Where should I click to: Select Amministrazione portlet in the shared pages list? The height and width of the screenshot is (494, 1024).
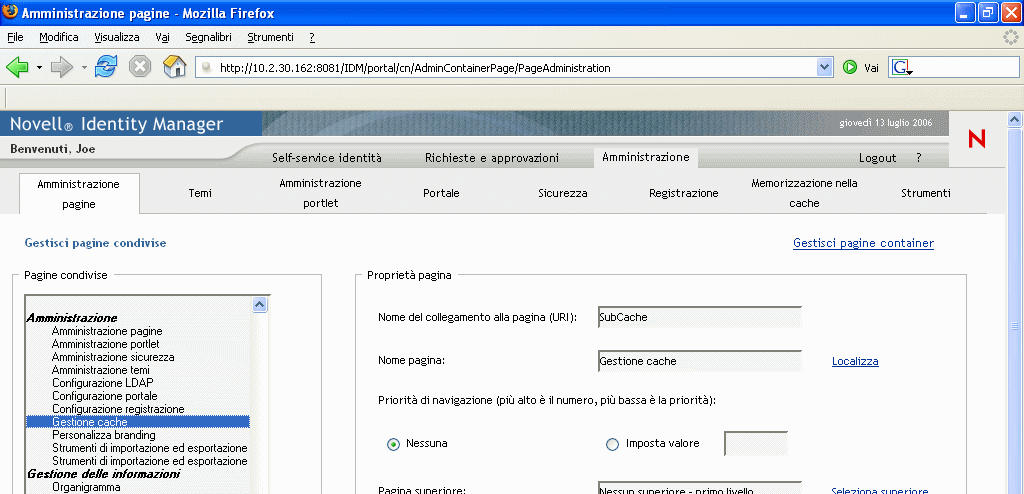pos(106,344)
